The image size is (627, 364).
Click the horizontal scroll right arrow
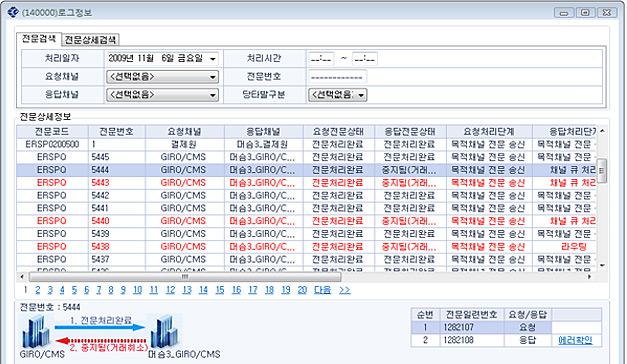point(589,277)
